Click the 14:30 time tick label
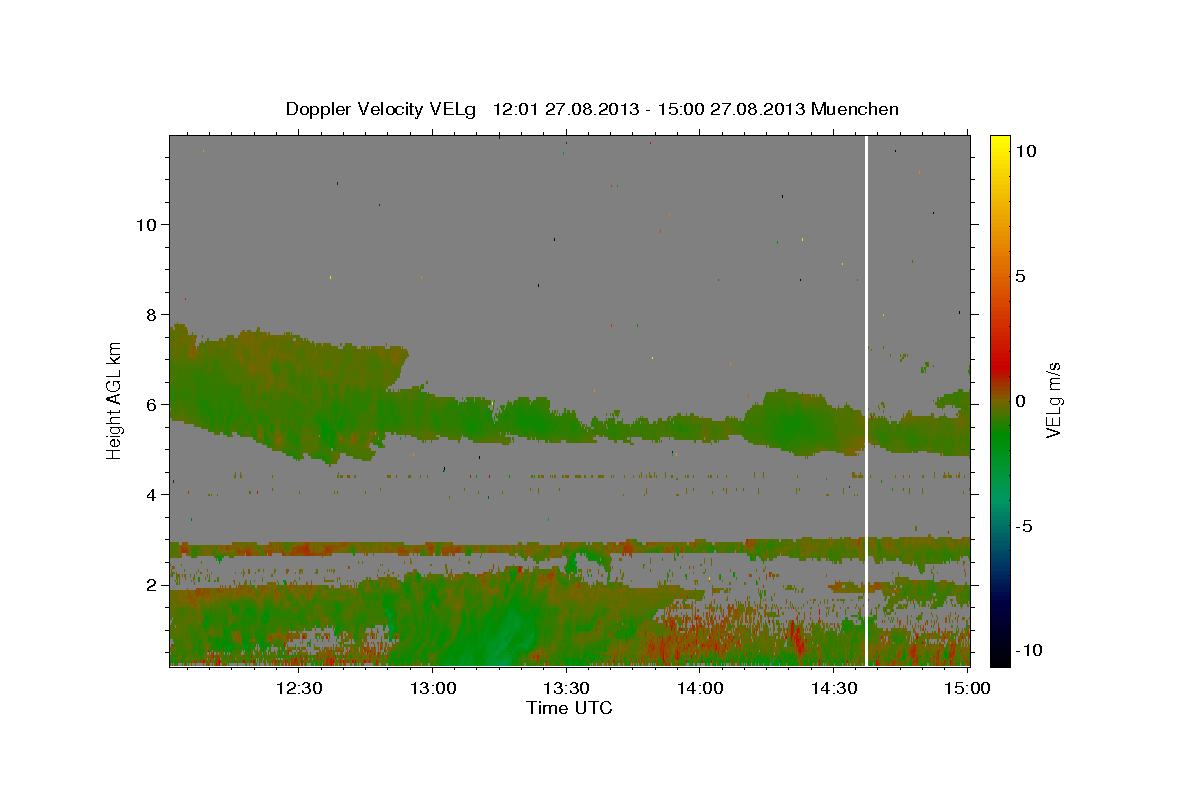The width and height of the screenshot is (1200, 800). 834,688
